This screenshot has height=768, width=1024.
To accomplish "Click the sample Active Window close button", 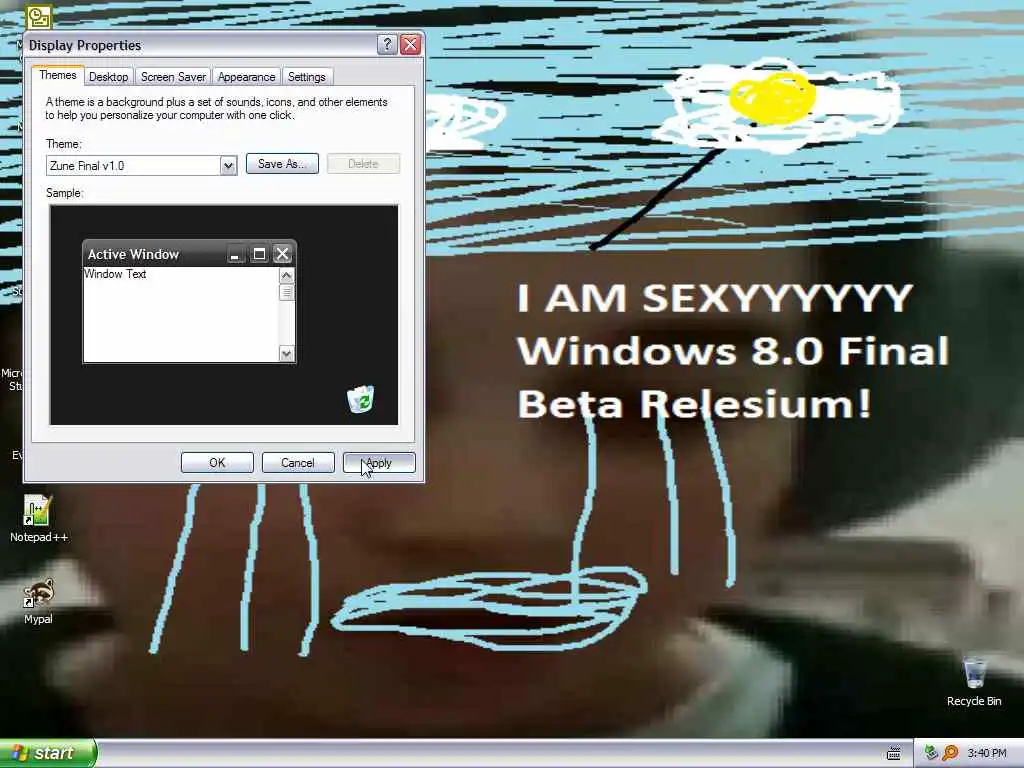I will click(x=282, y=254).
